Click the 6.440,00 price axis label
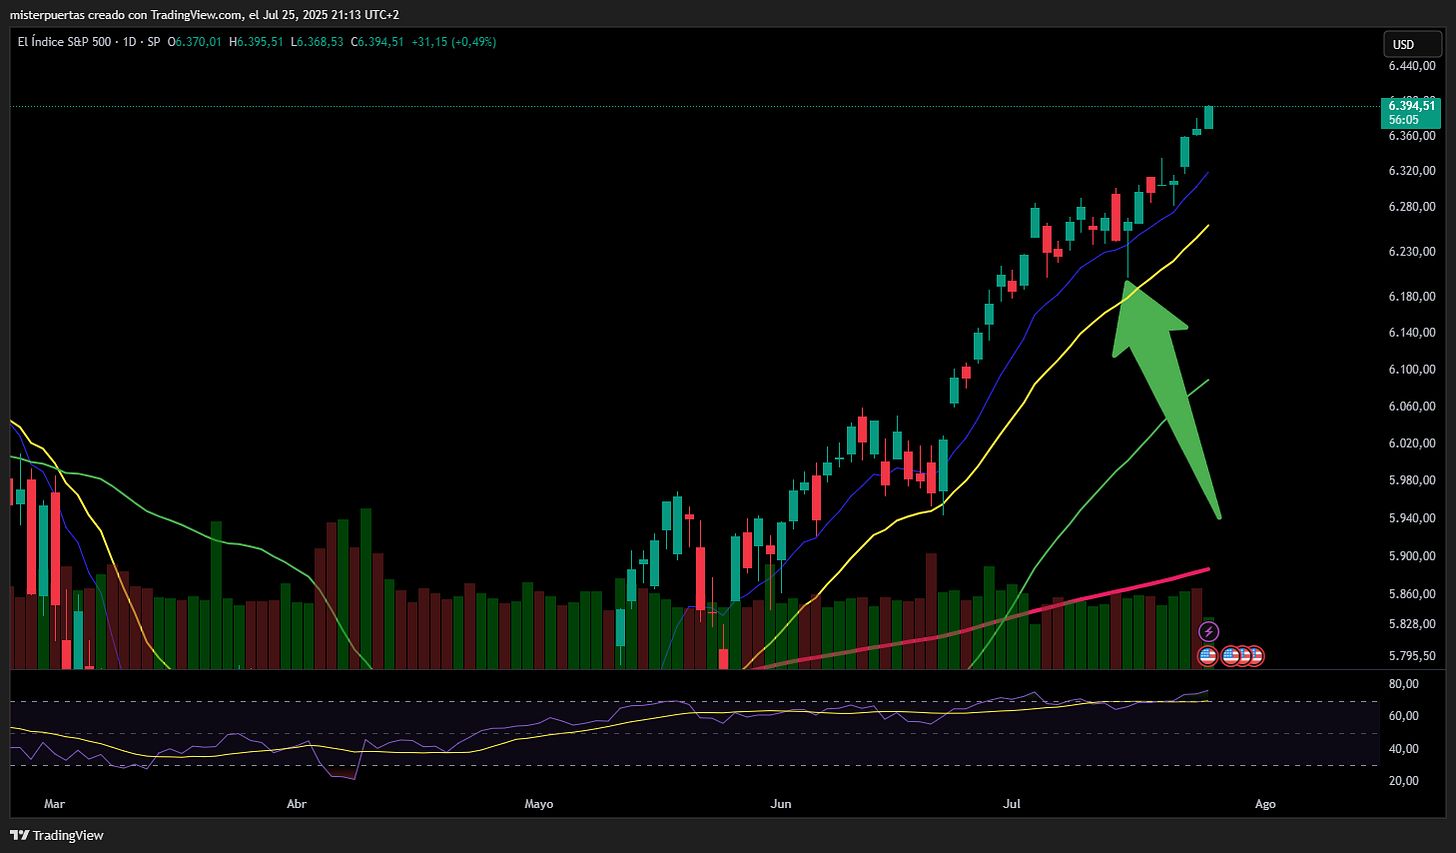This screenshot has height=853, width=1456. click(x=1412, y=66)
